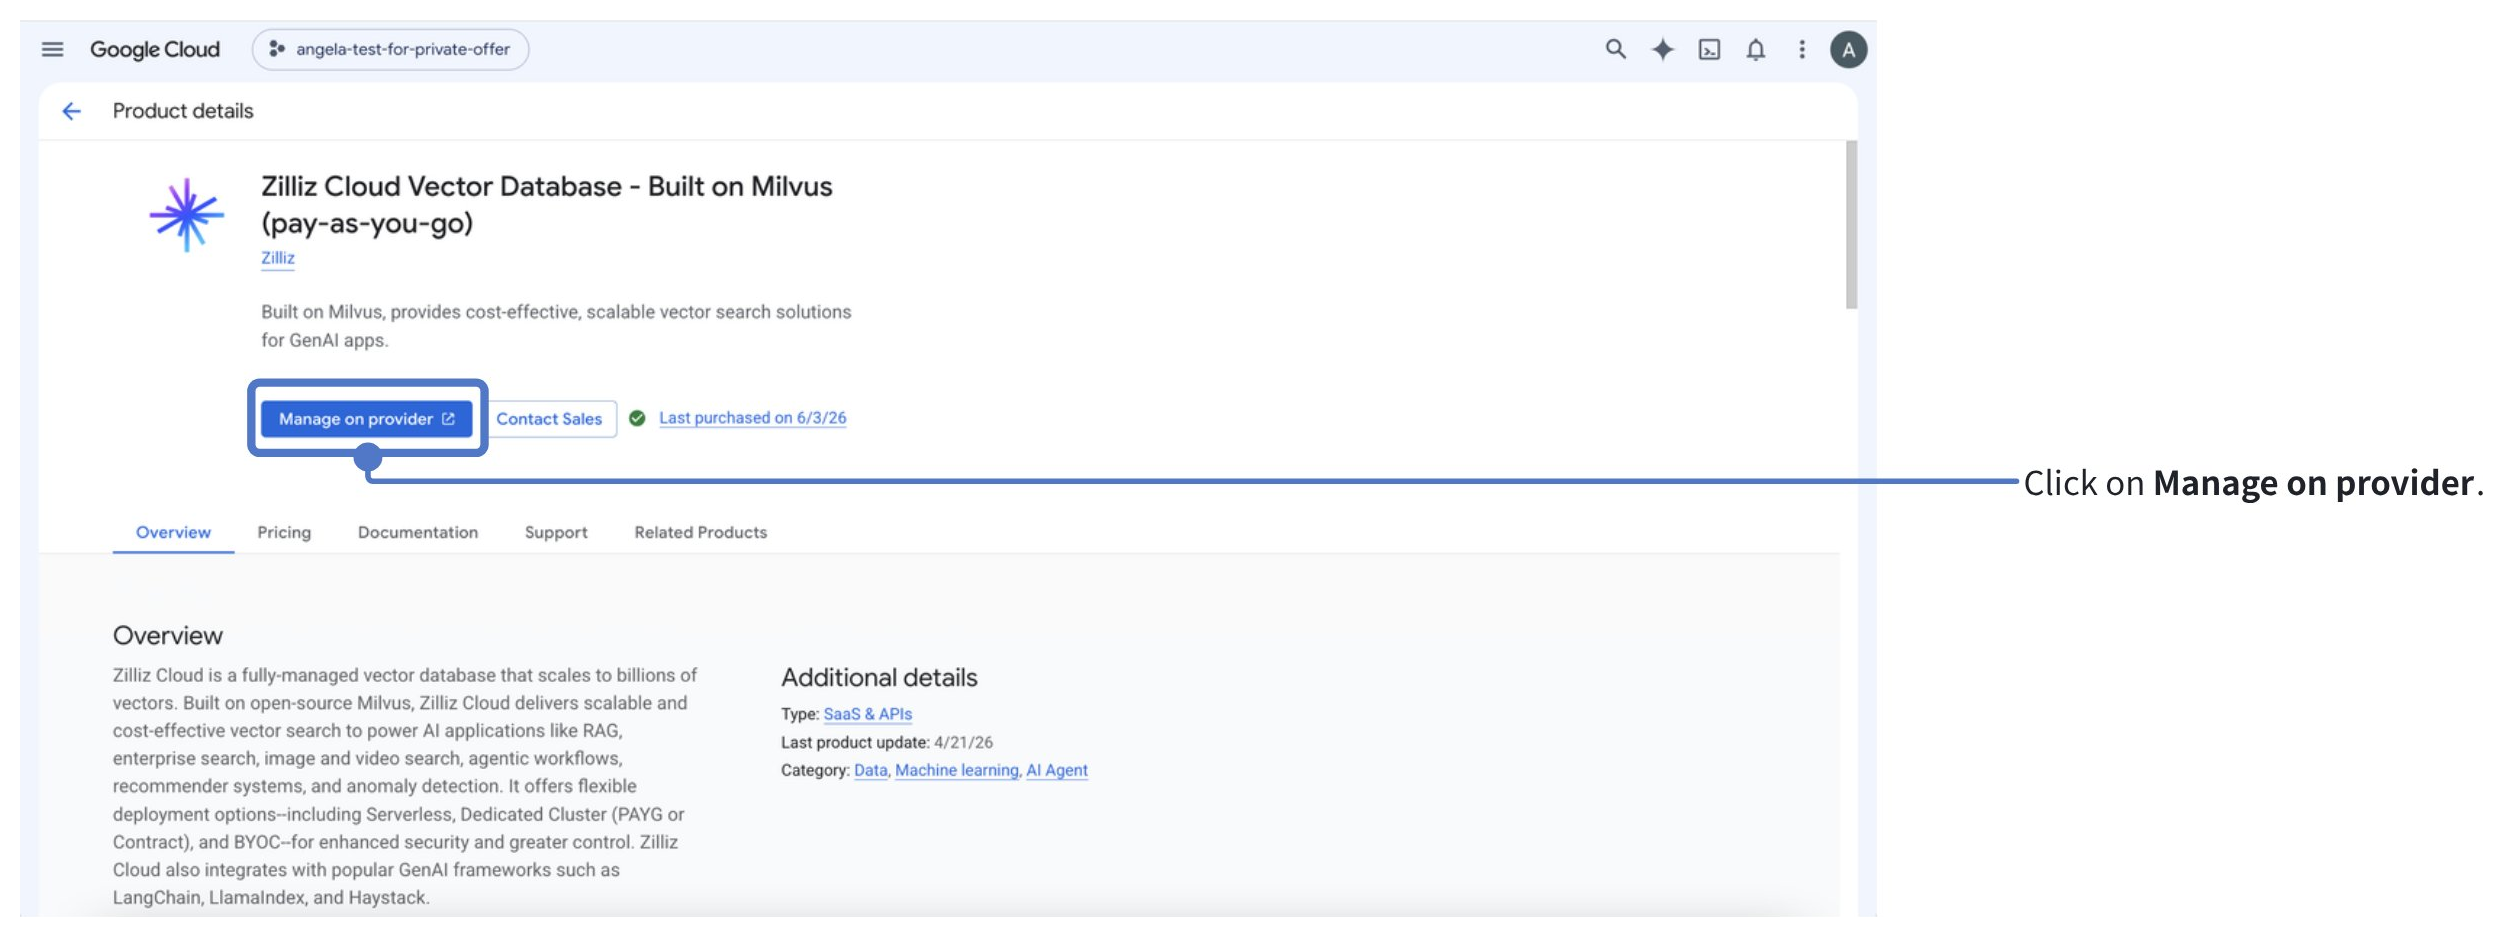
Task: Click the account avatar with letter A
Action: point(1848,49)
